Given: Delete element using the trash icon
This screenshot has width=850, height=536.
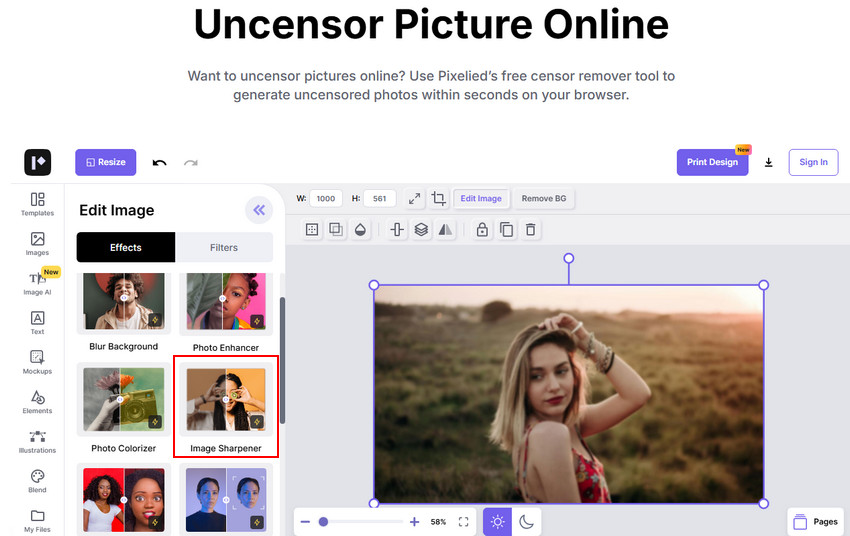Looking at the screenshot, I should pyautogui.click(x=531, y=230).
